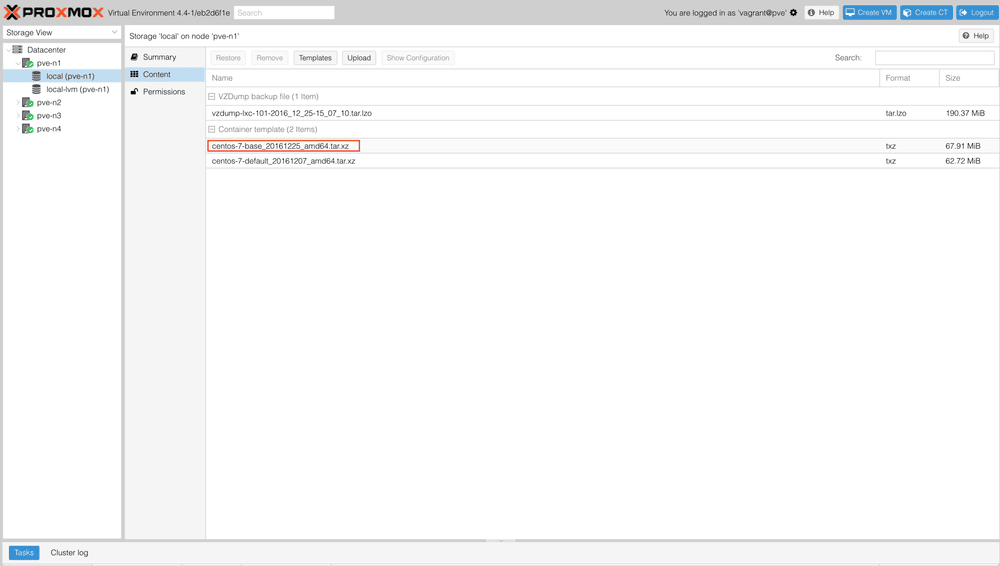Click the gear icon next to vagrant@pve
The width and height of the screenshot is (1000, 566).
coord(793,13)
